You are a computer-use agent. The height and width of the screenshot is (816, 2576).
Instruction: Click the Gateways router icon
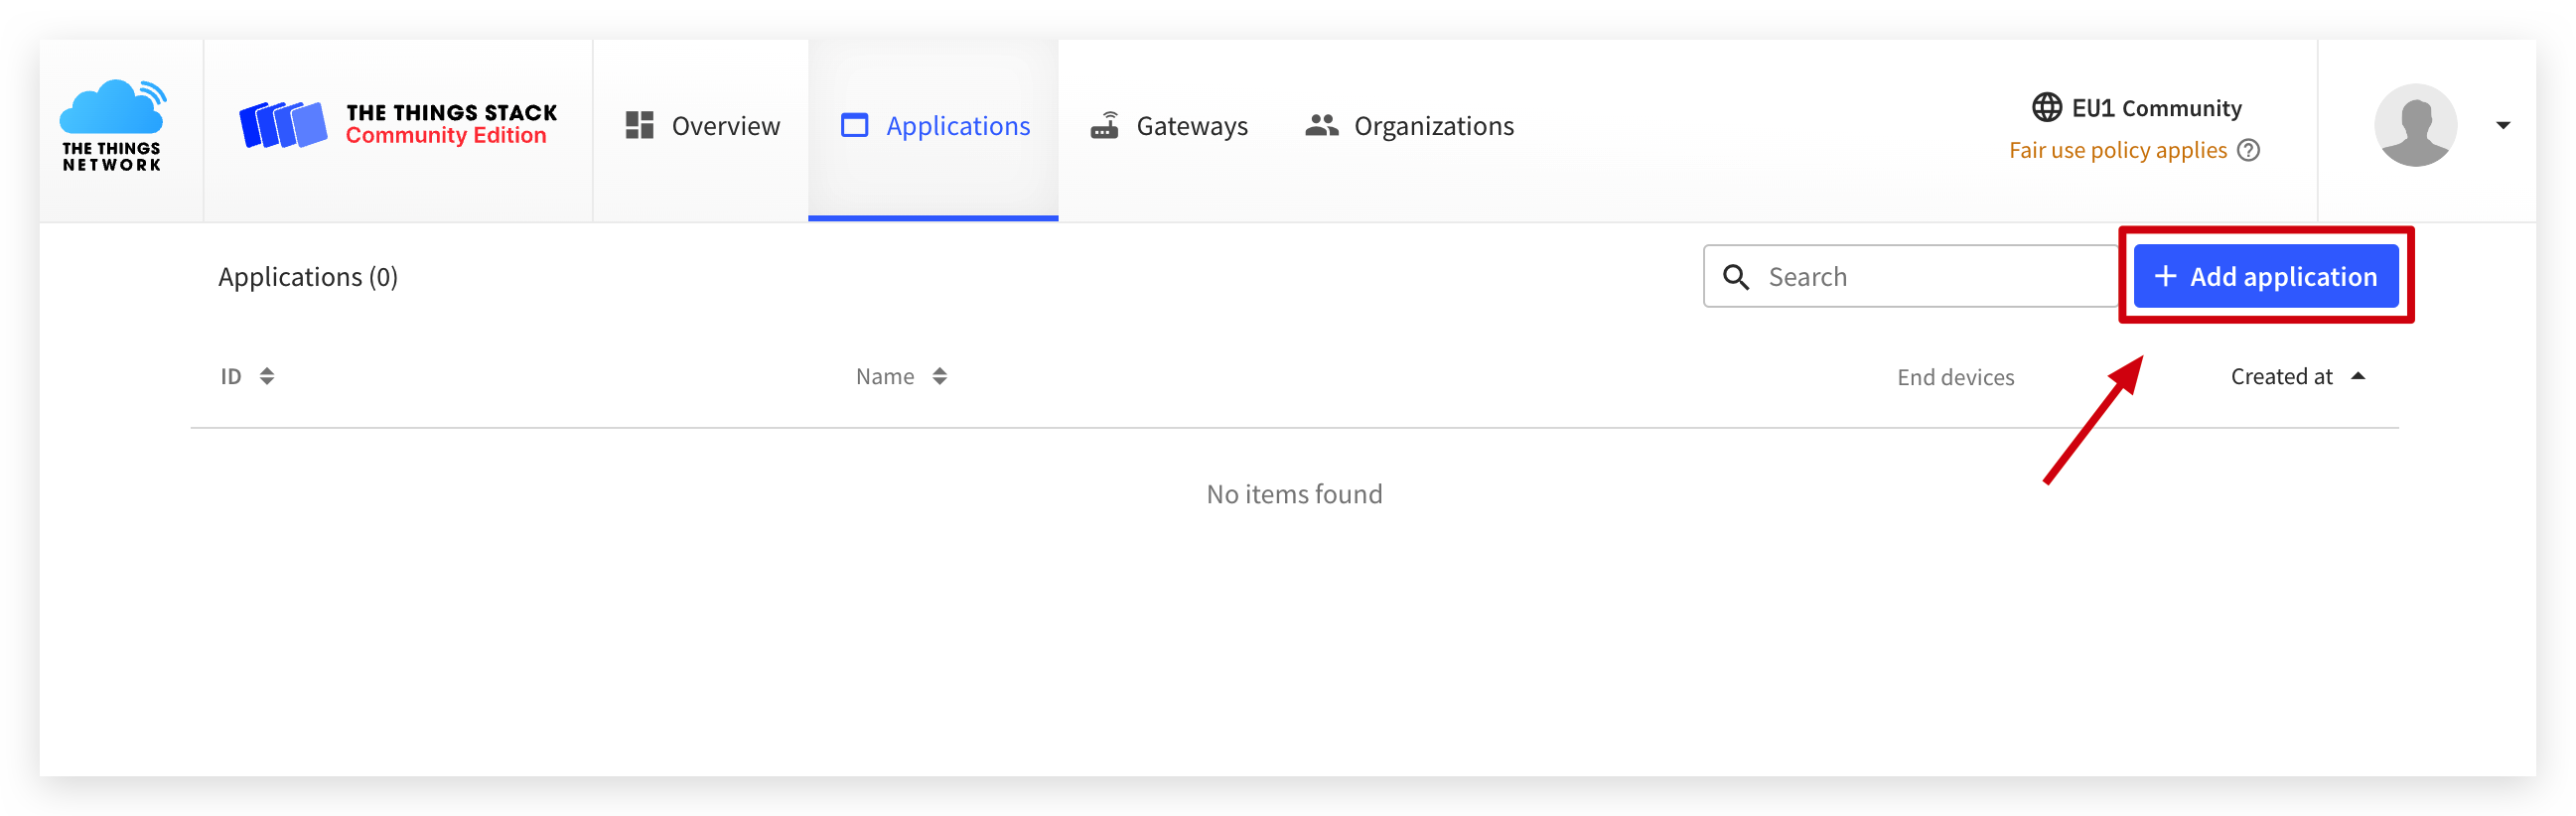point(1105,126)
